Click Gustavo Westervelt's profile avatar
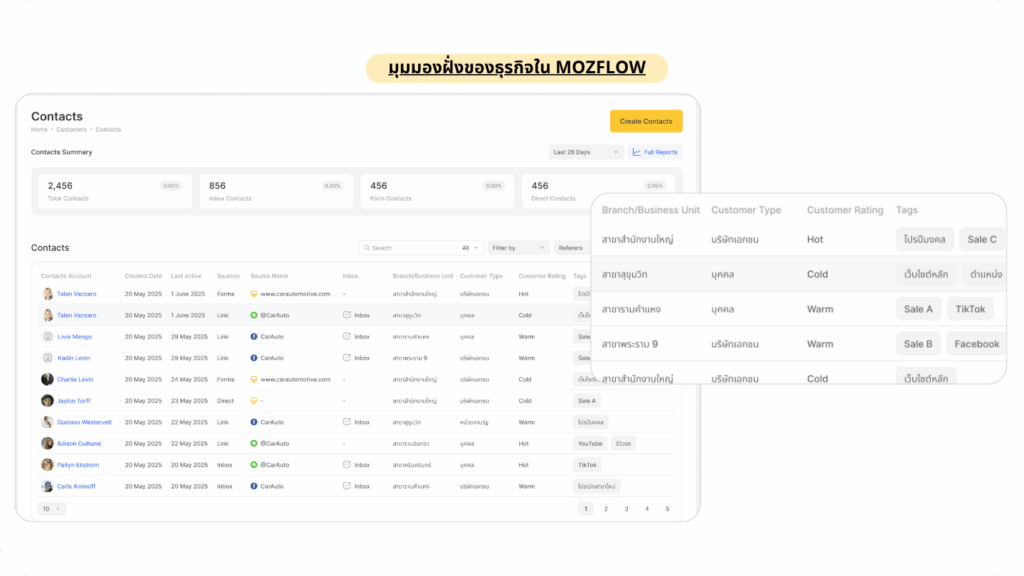The width and height of the screenshot is (1024, 576). 47,422
